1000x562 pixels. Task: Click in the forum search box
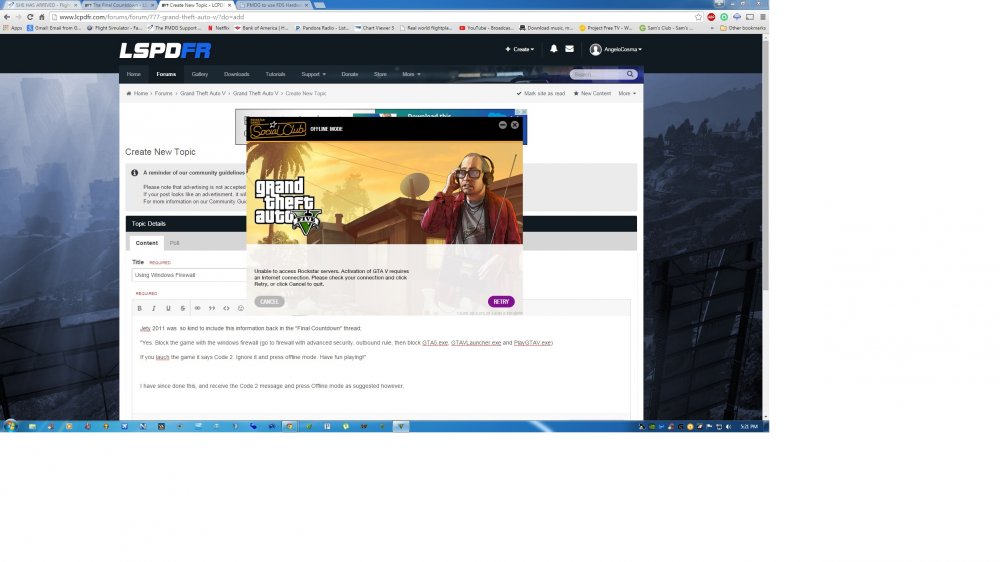pos(598,74)
